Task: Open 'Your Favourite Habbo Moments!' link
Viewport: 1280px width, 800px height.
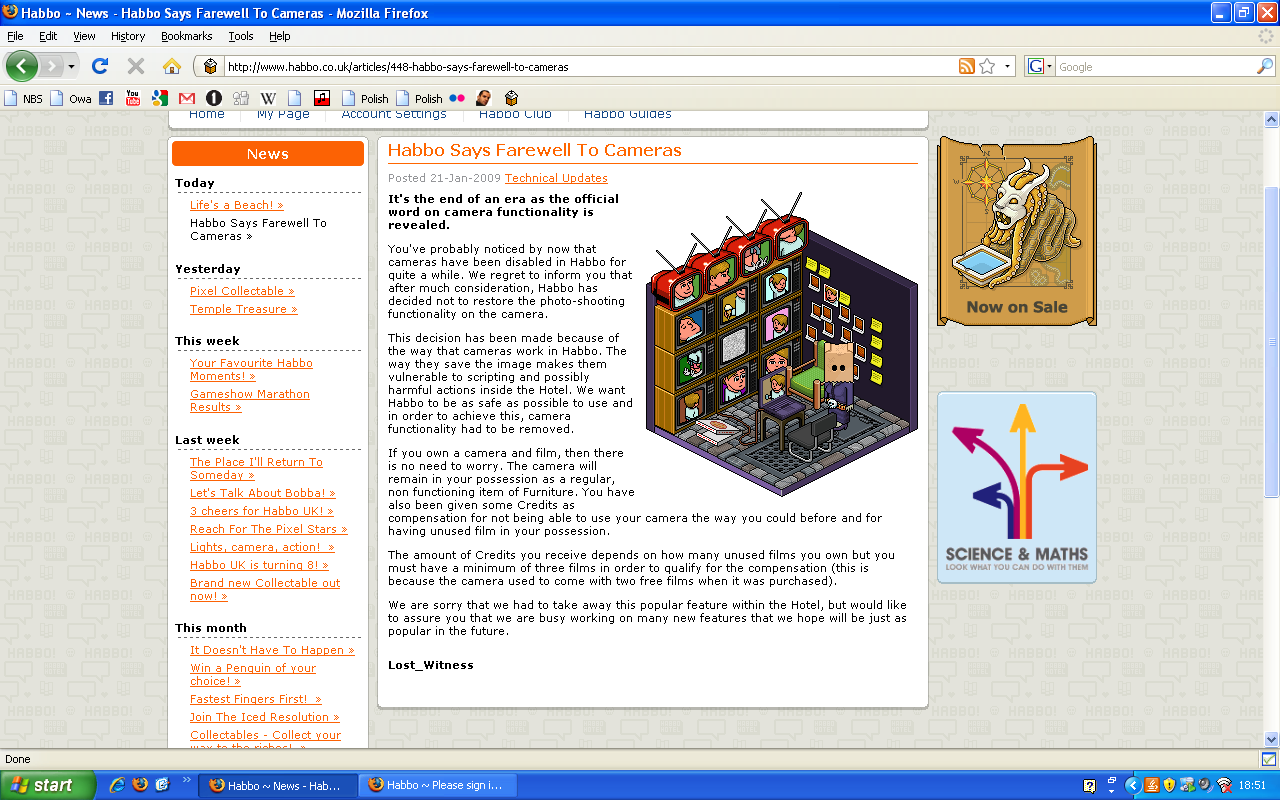Action: tap(251, 370)
